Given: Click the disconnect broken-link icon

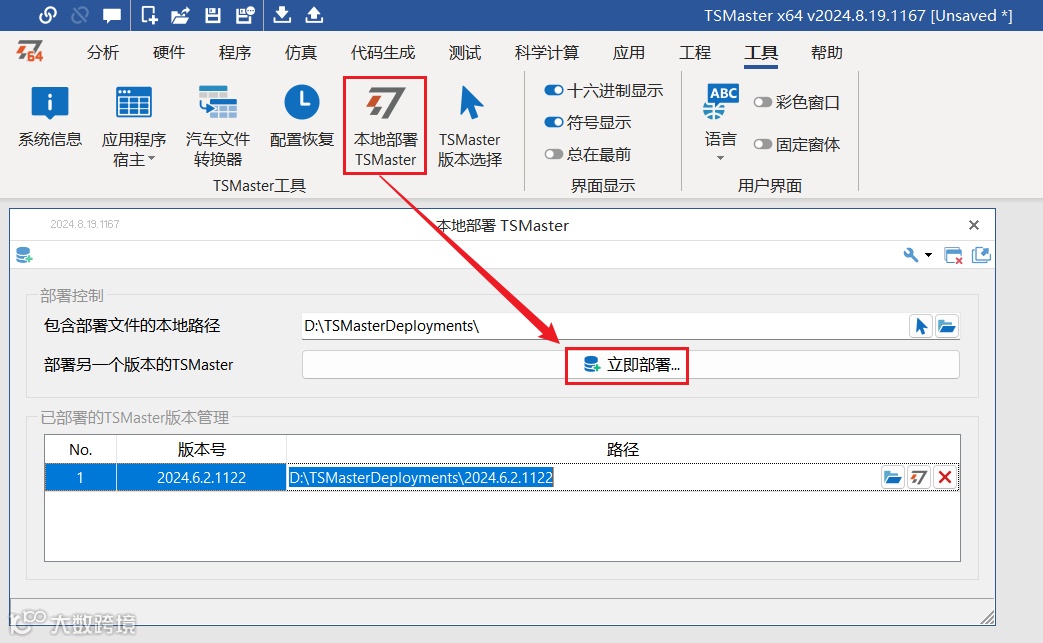Looking at the screenshot, I should coord(80,15).
